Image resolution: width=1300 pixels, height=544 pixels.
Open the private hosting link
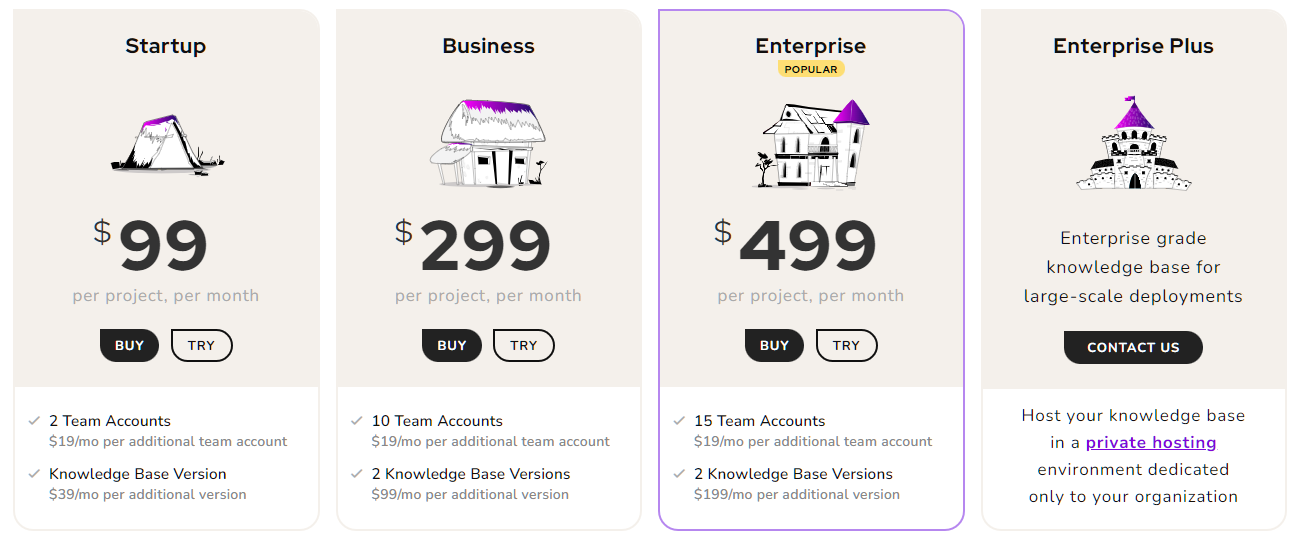(1151, 443)
